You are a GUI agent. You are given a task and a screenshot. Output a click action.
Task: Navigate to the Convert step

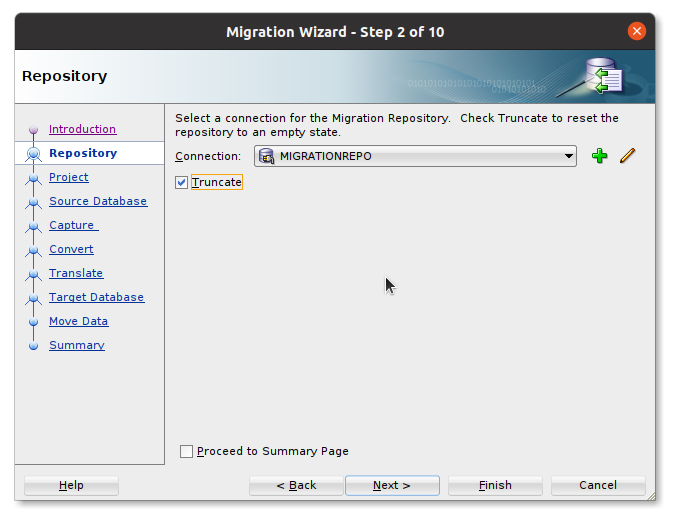tap(71, 249)
